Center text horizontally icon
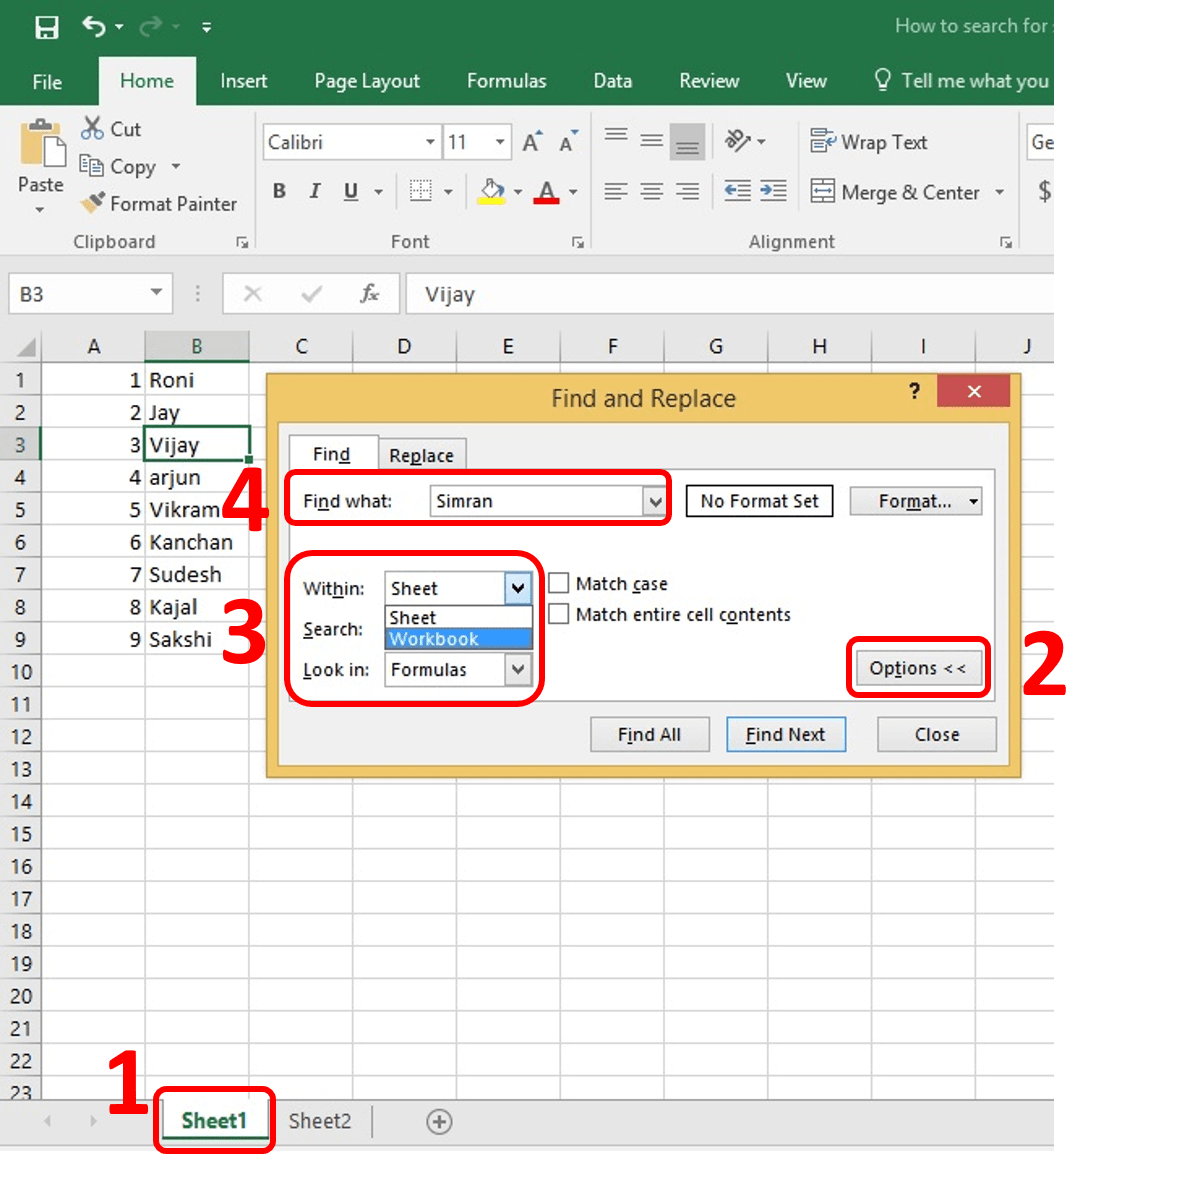 652,191
